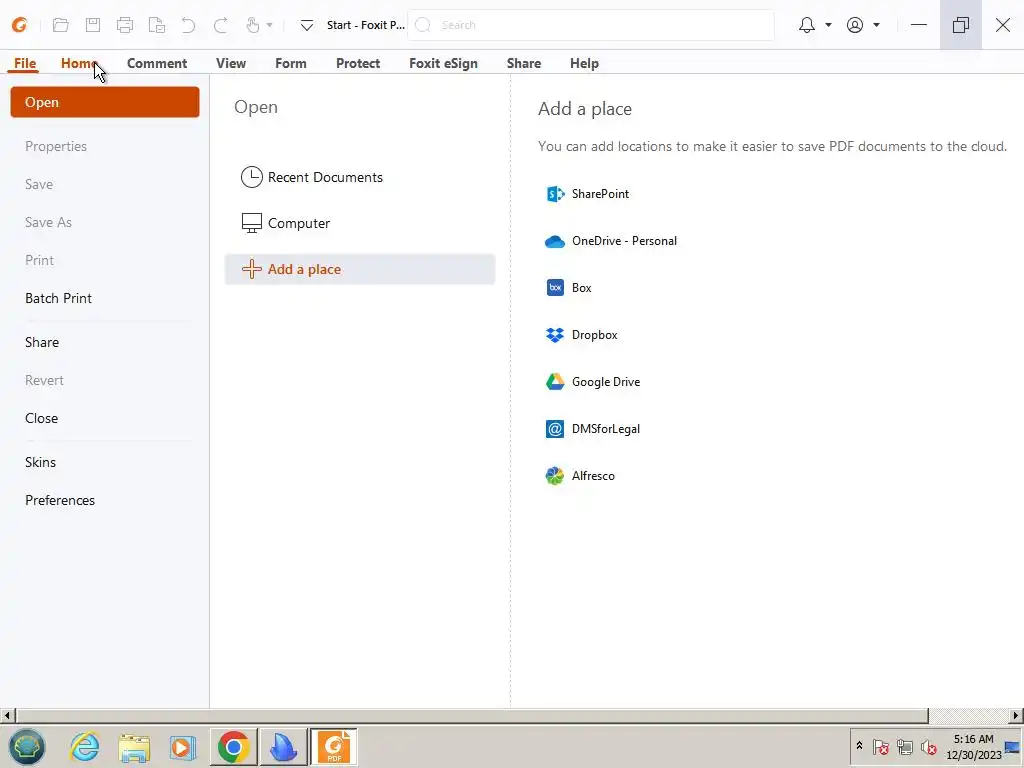Screen dimensions: 1024x768
Task: Open Internet Explorer from taskbar
Action: click(85, 746)
